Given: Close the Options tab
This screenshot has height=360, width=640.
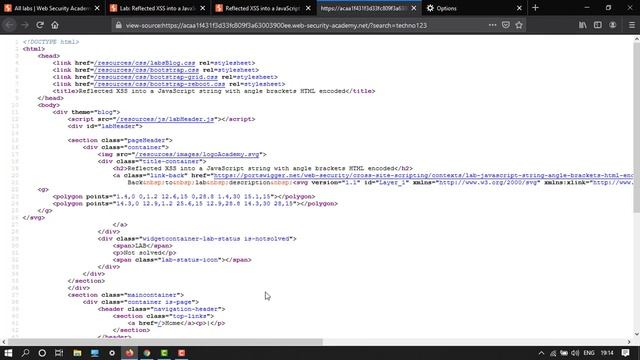Looking at the screenshot, I should tap(519, 8).
